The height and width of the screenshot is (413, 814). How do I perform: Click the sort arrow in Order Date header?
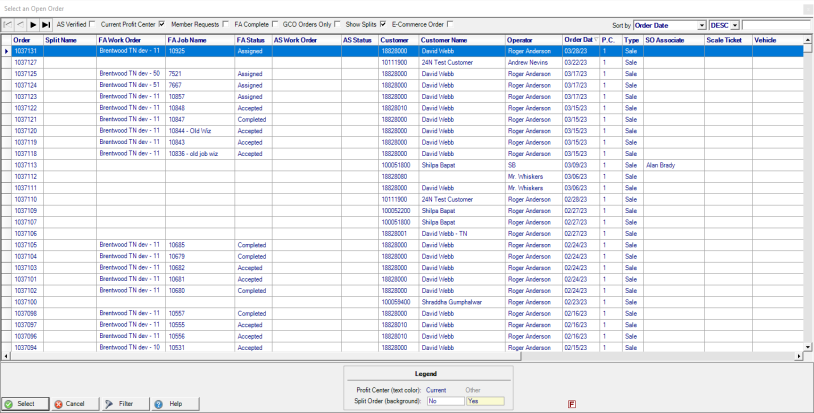[598, 39]
